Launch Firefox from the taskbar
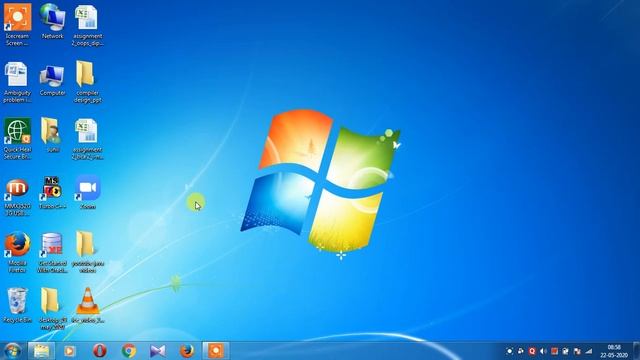 point(187,351)
